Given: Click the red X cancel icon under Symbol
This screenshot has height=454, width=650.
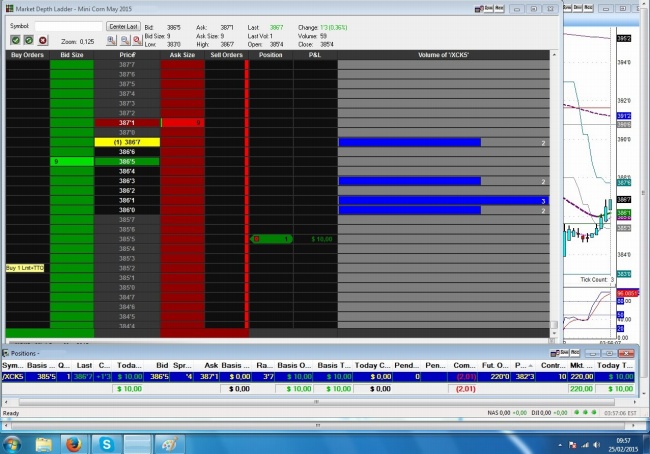Looking at the screenshot, I should (x=43, y=40).
